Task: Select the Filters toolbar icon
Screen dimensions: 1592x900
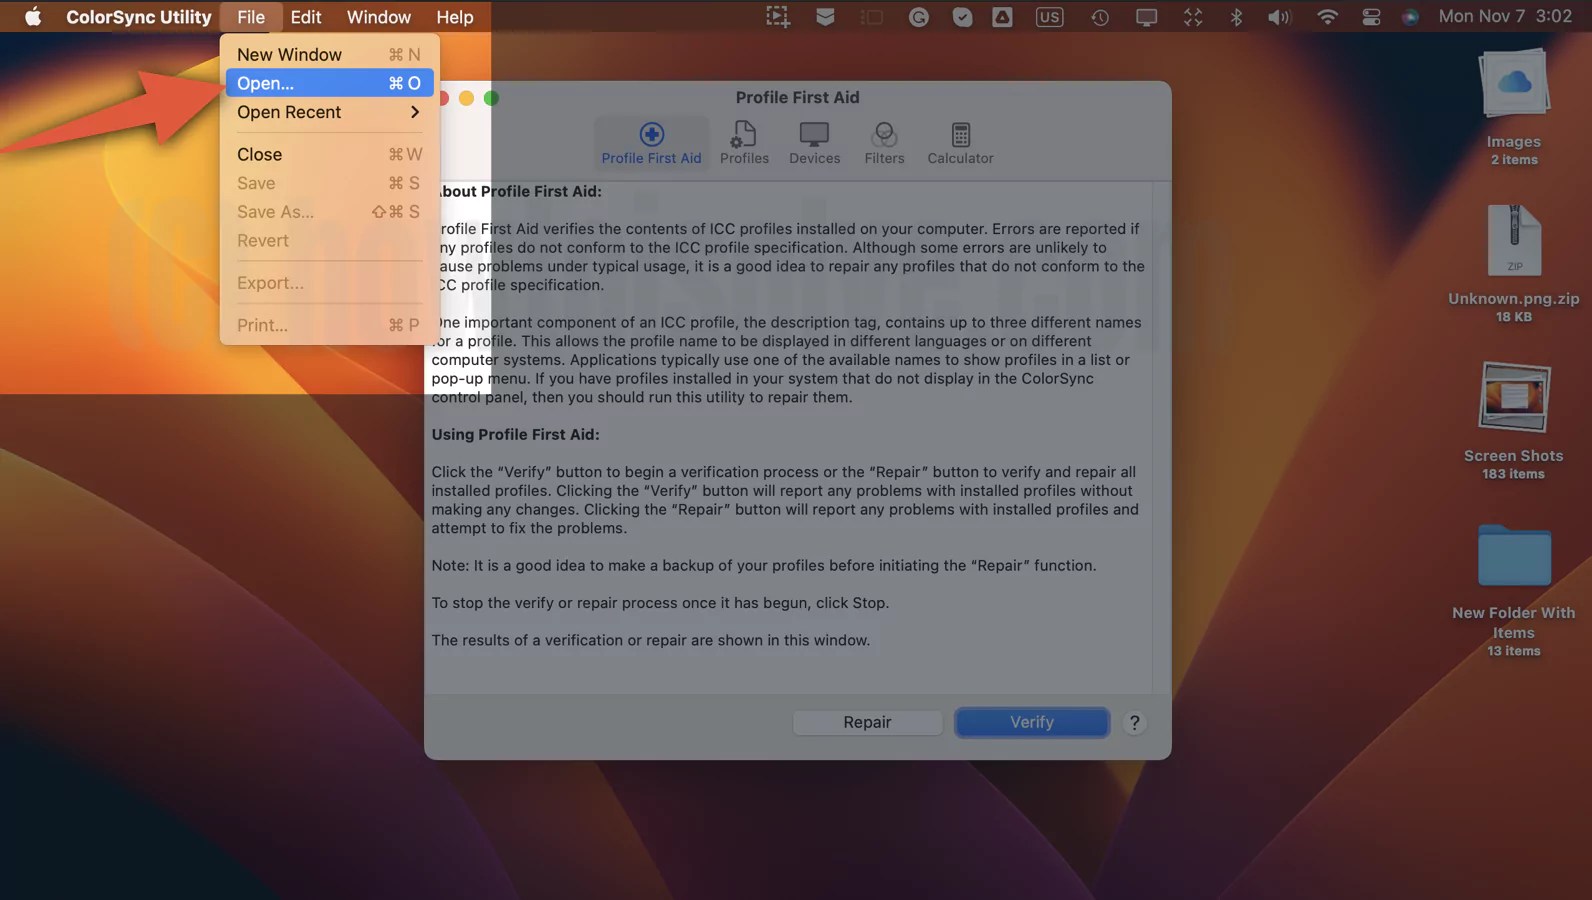Action: click(x=884, y=143)
